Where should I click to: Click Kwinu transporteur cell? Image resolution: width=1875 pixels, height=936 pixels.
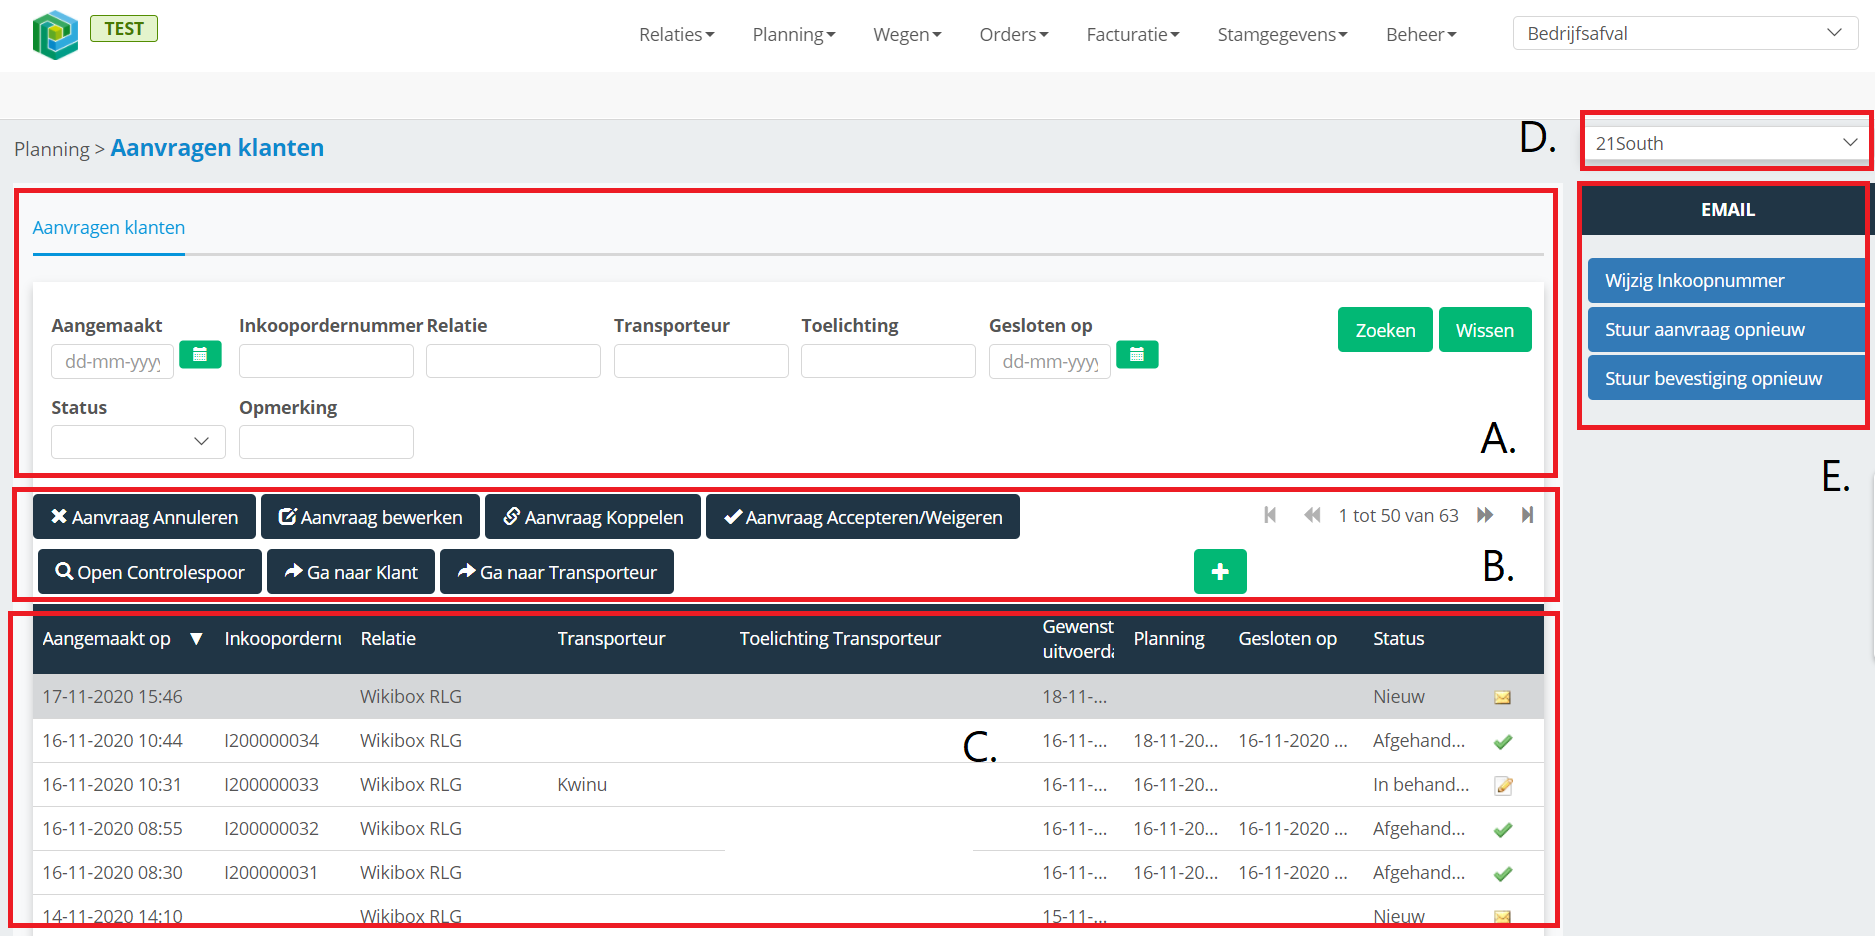[582, 785]
